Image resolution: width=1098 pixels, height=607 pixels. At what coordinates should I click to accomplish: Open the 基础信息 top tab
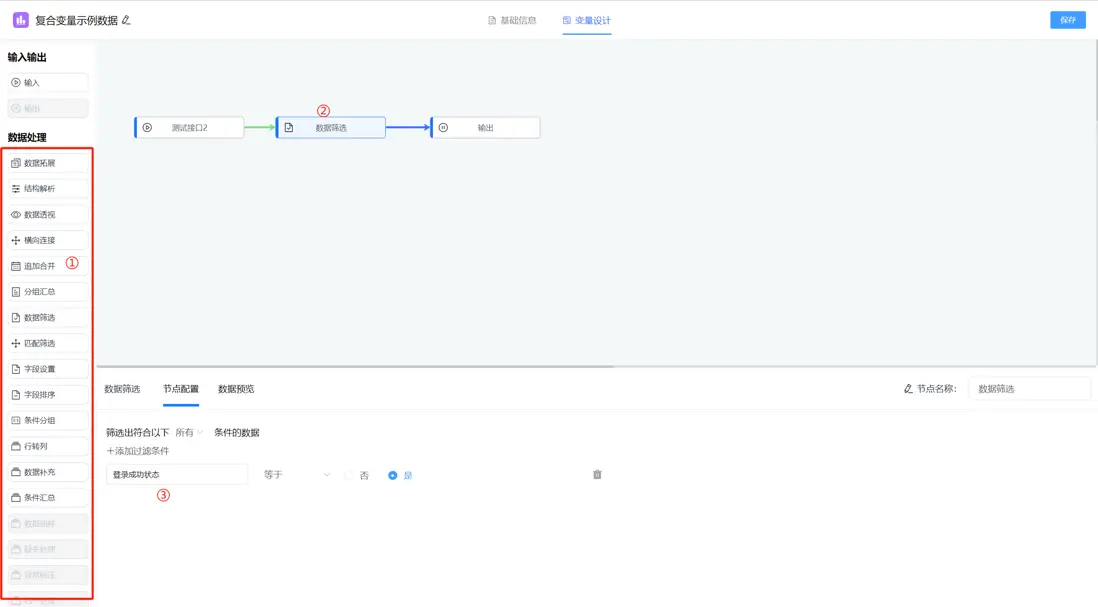[x=512, y=20]
